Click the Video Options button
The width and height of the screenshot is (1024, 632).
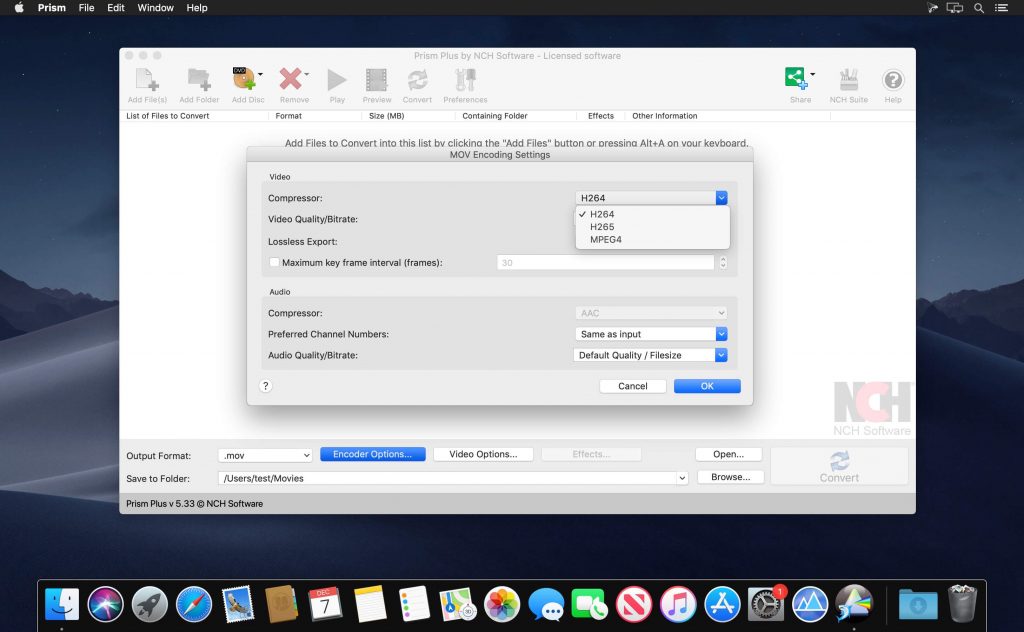[483, 454]
